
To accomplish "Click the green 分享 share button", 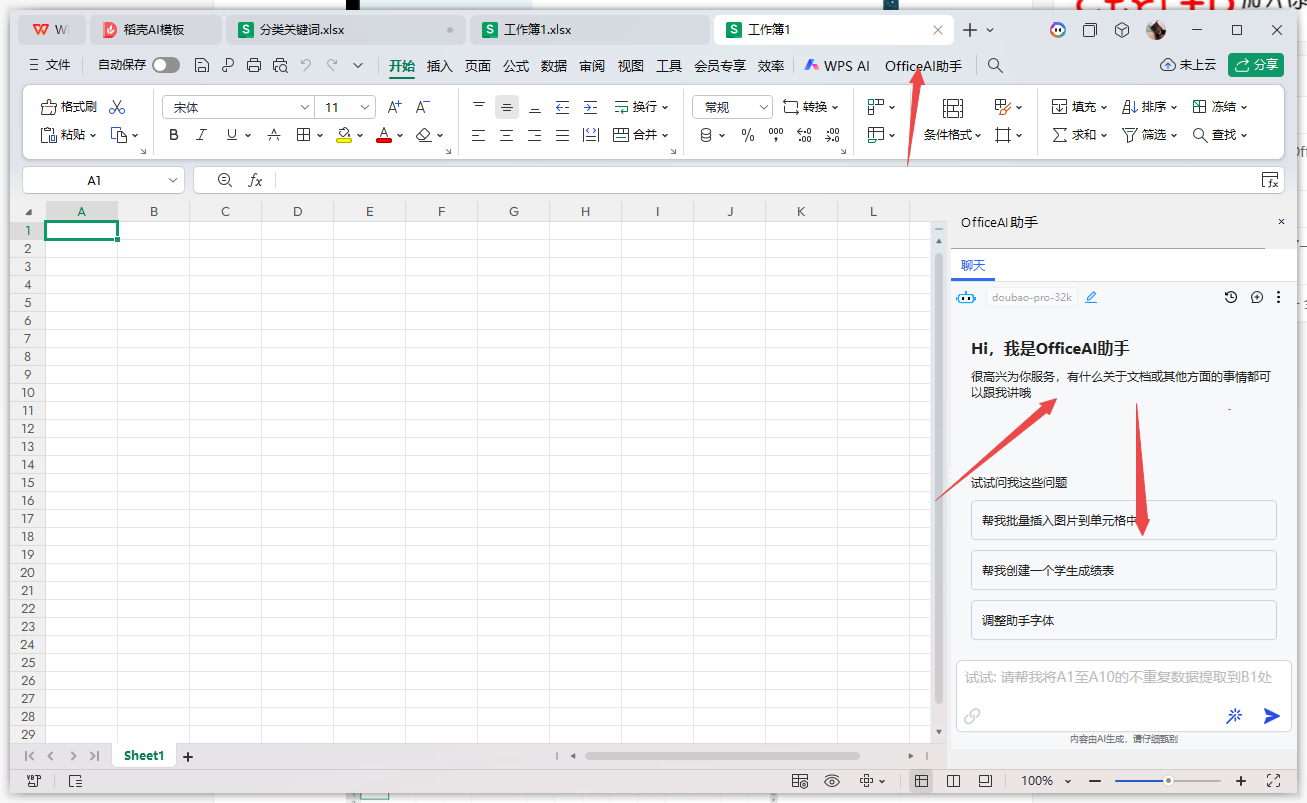I will (1255, 65).
